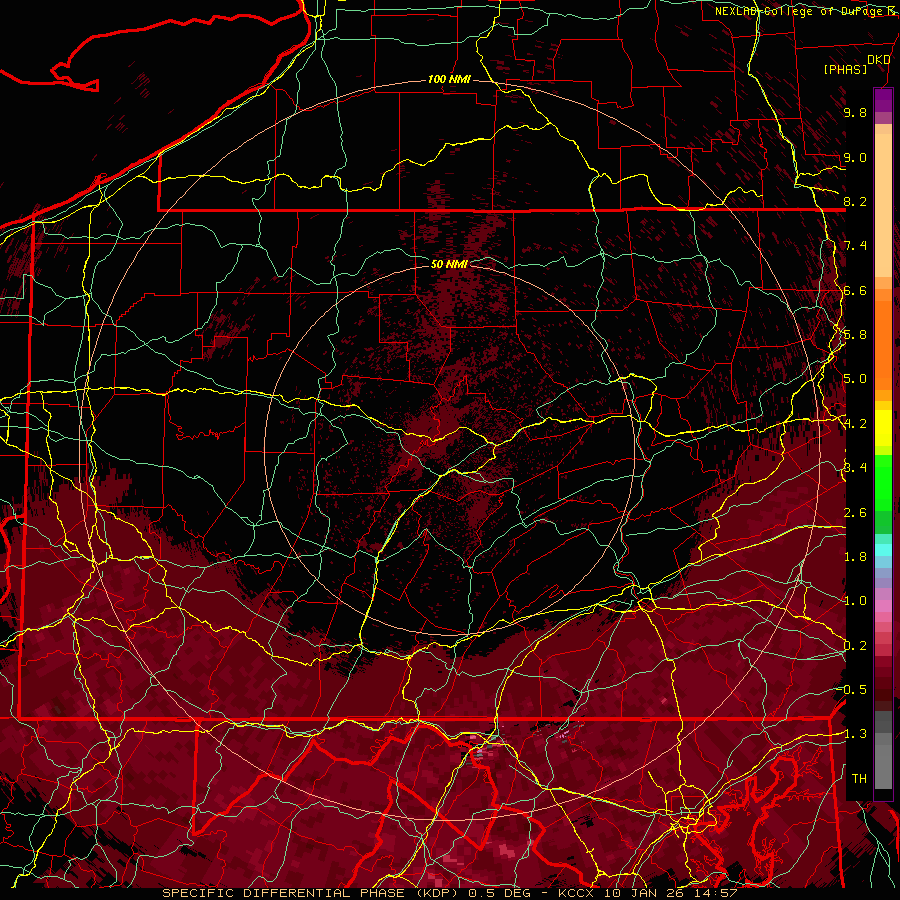Select the 5.0 value on the color scale
900x900 pixels.
[855, 379]
